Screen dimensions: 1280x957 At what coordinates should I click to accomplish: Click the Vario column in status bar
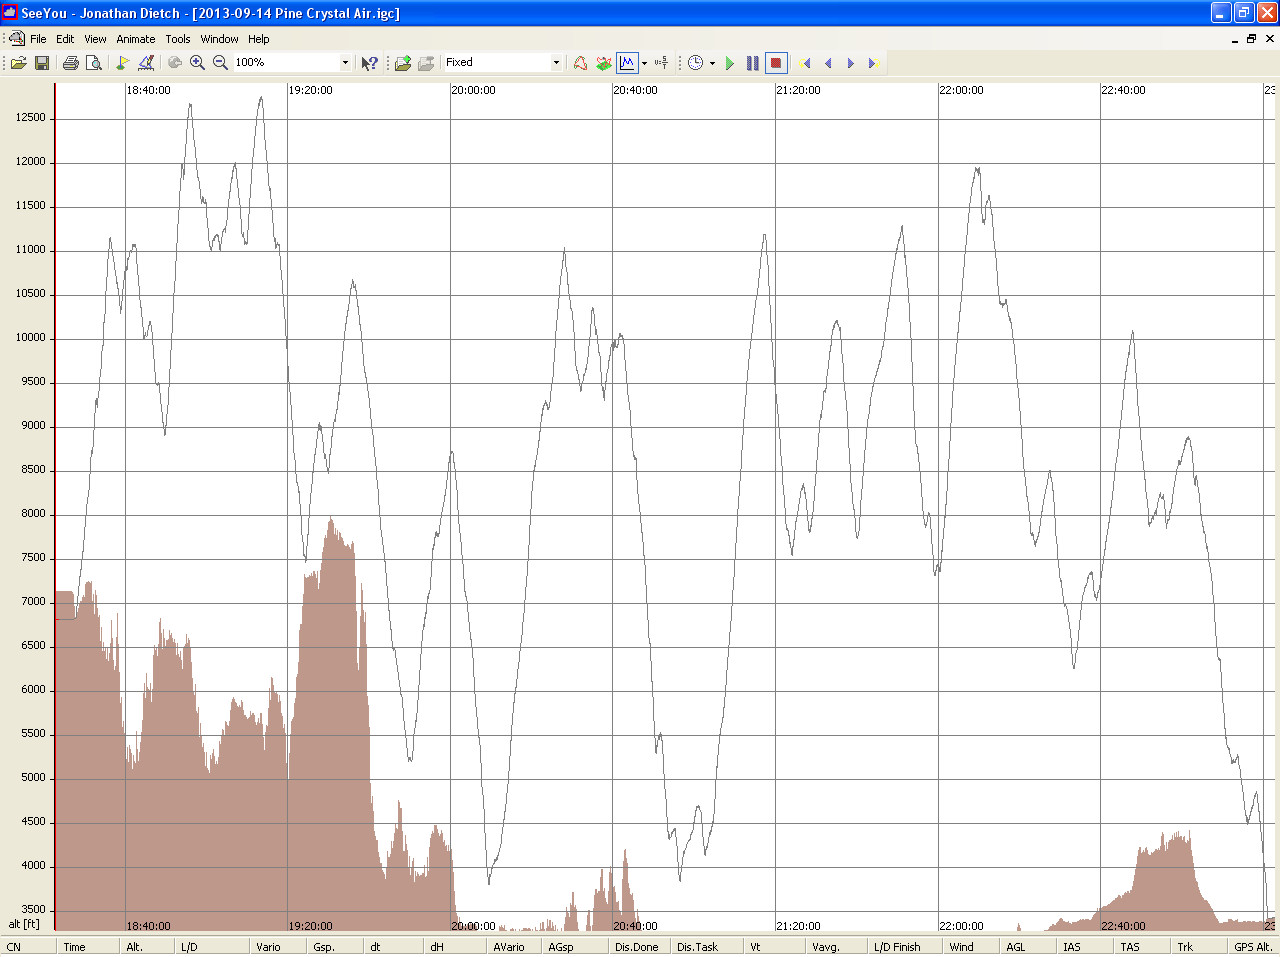pyautogui.click(x=268, y=946)
